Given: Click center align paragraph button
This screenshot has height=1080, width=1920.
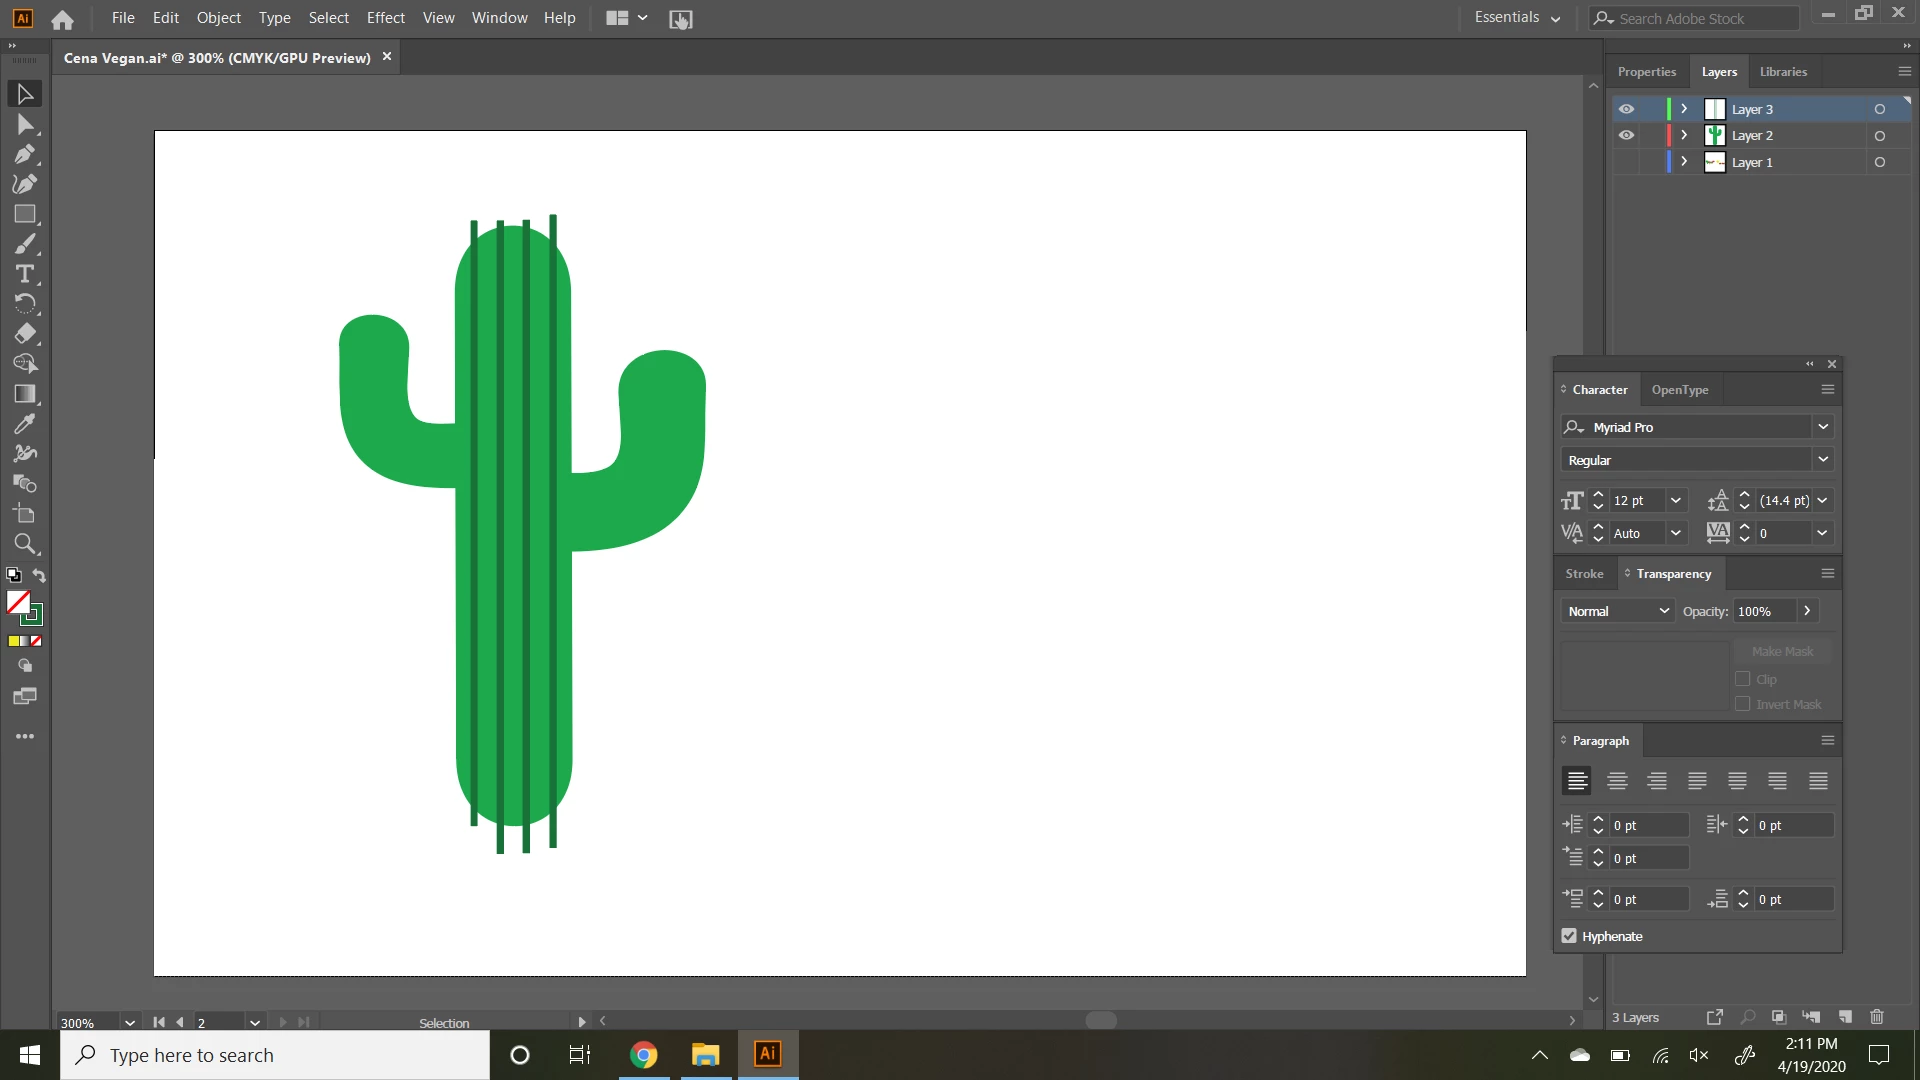Looking at the screenshot, I should (x=1617, y=781).
